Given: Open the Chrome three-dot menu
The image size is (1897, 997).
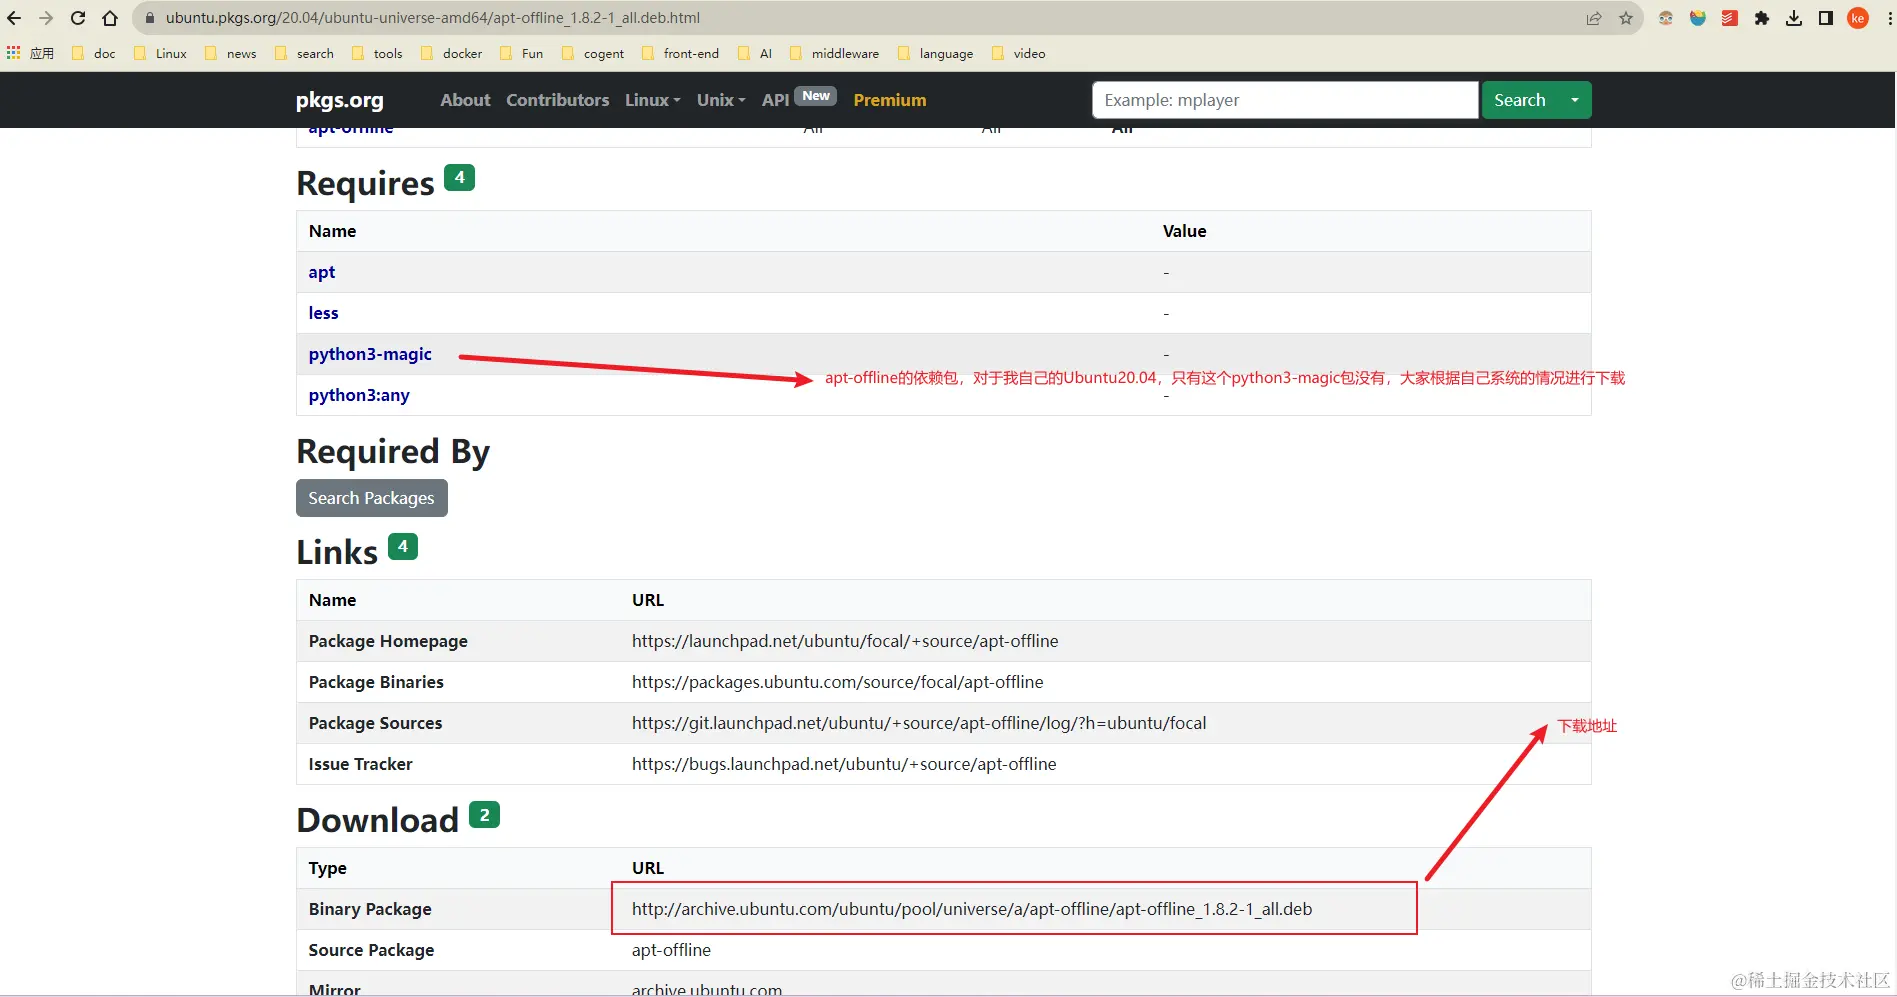Looking at the screenshot, I should (1889, 18).
